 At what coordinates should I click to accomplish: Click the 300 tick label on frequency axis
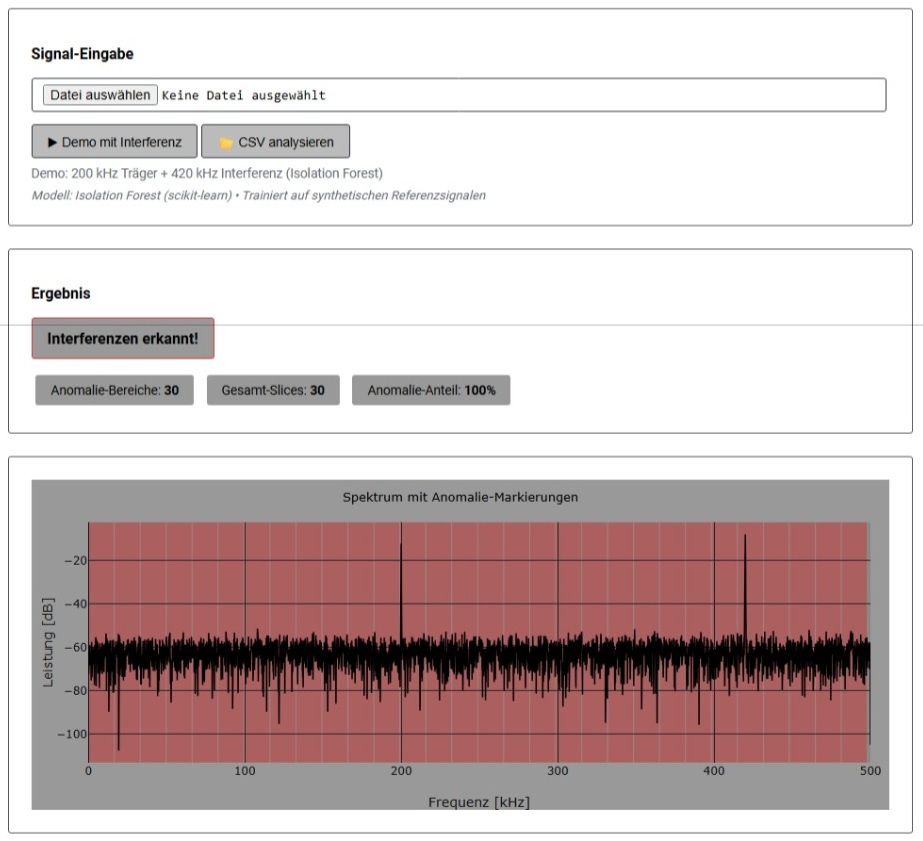pyautogui.click(x=558, y=771)
